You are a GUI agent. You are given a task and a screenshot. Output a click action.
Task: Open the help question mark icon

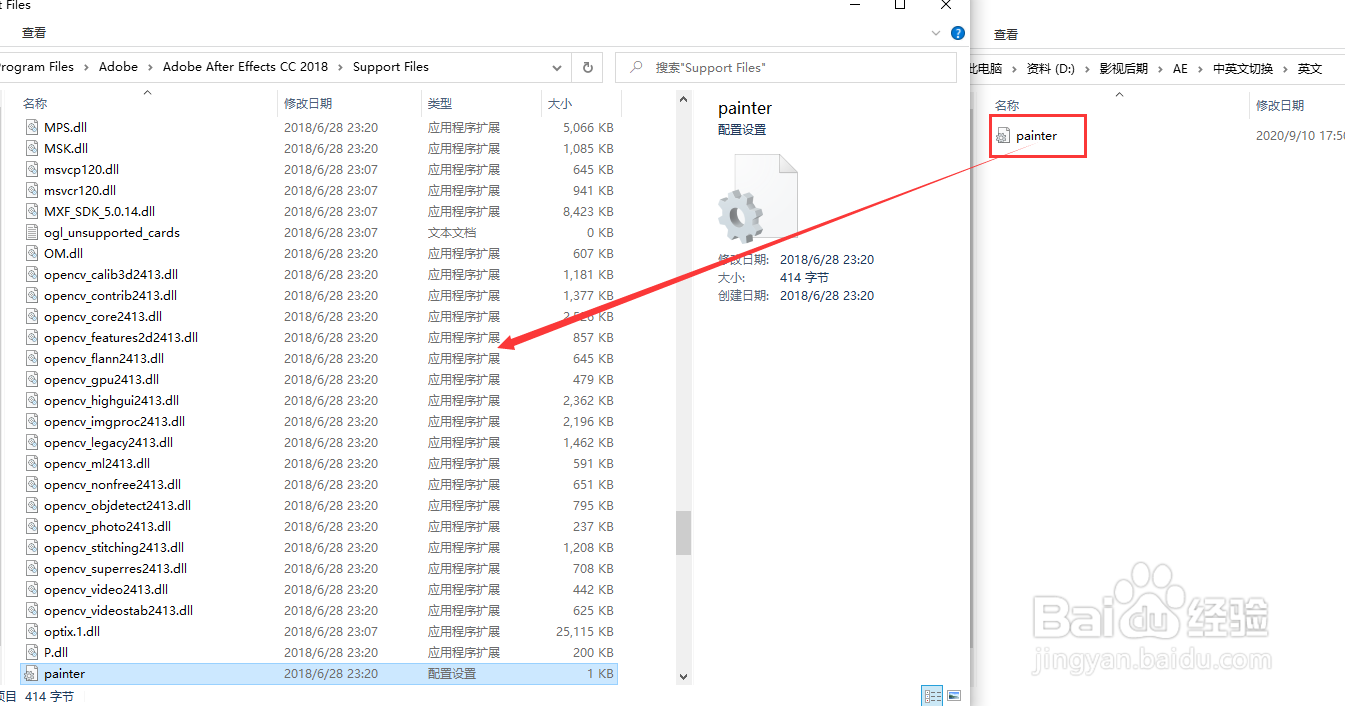tap(957, 33)
